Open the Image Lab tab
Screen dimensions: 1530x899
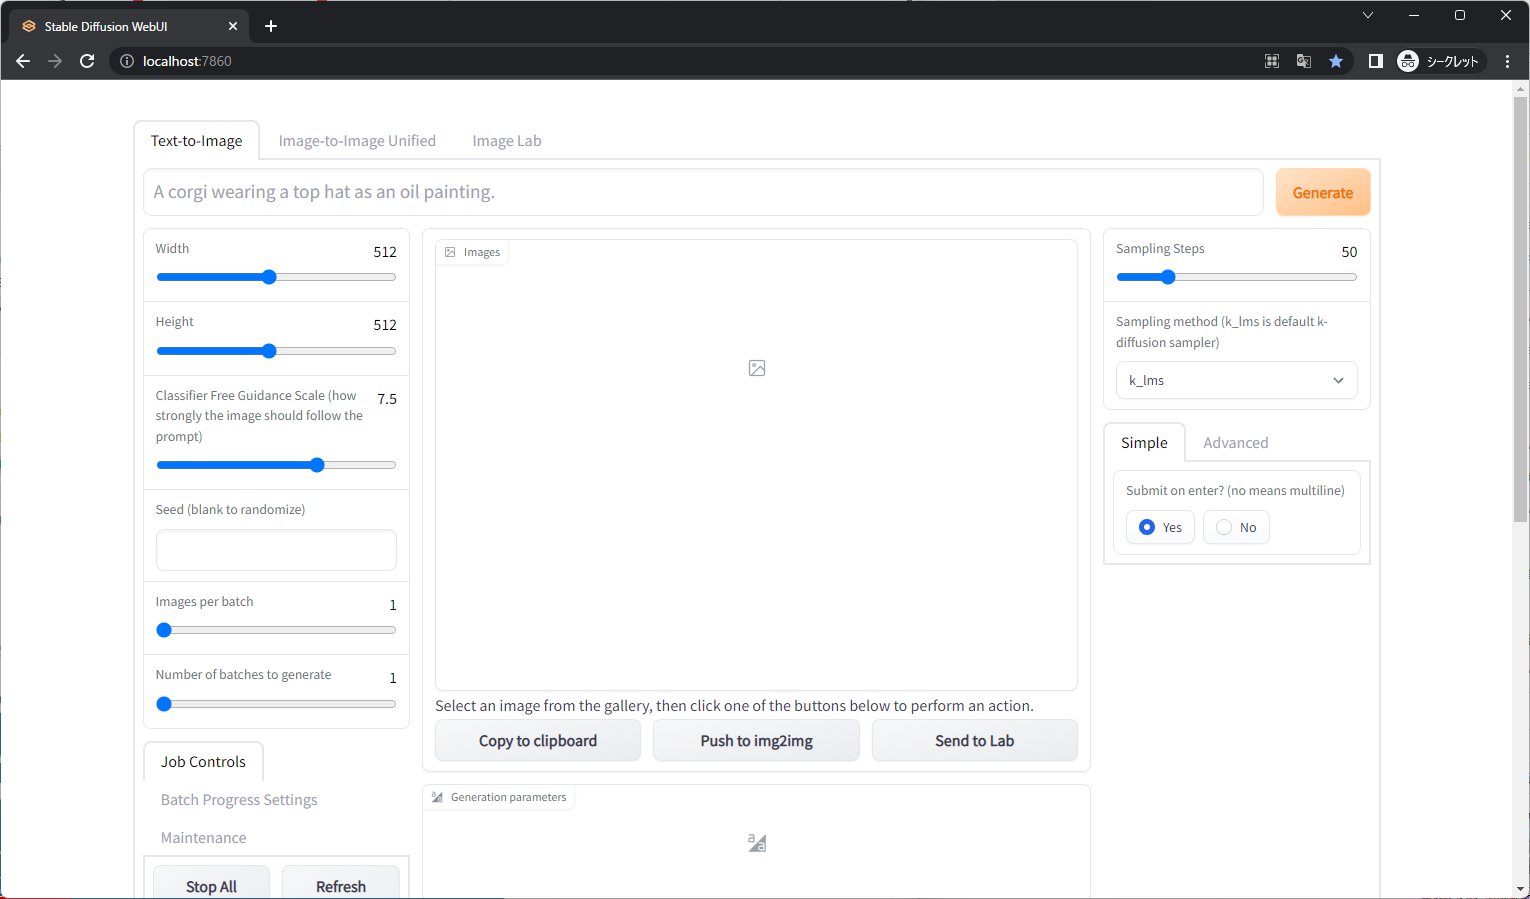tap(506, 141)
